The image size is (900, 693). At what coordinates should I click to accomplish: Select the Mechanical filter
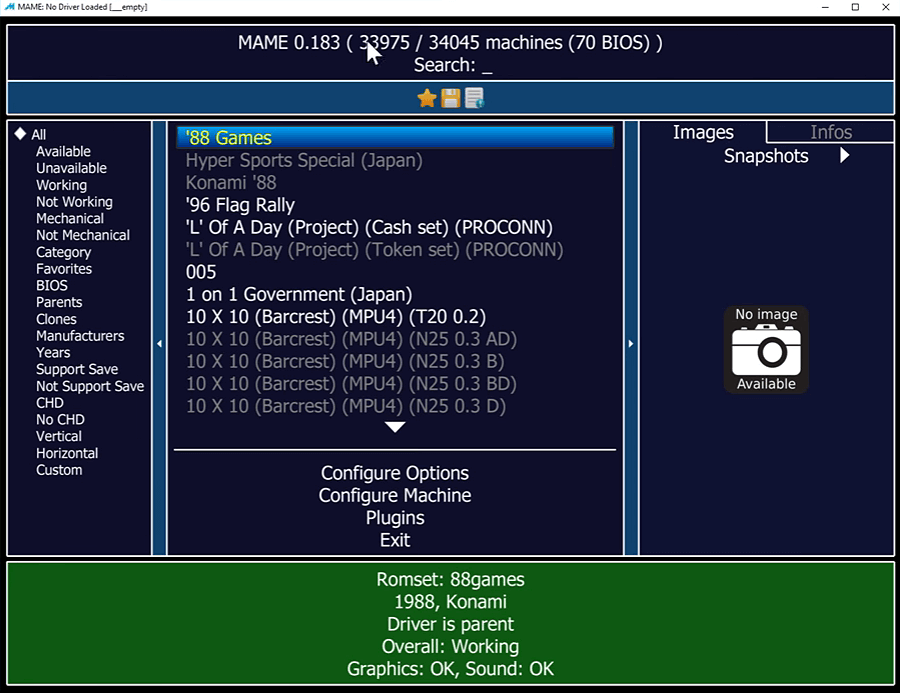pyautogui.click(x=69, y=218)
